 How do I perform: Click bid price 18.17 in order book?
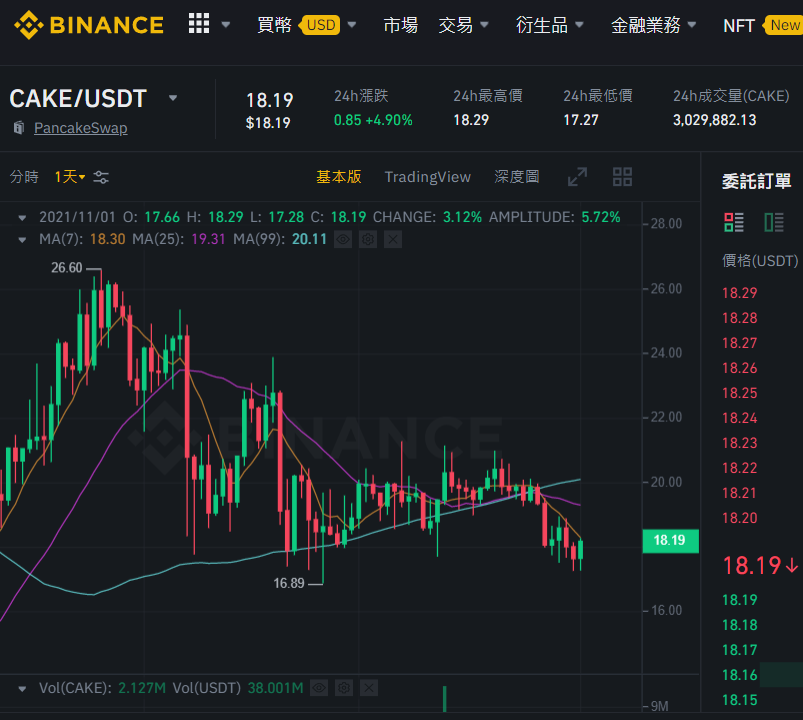pos(739,650)
